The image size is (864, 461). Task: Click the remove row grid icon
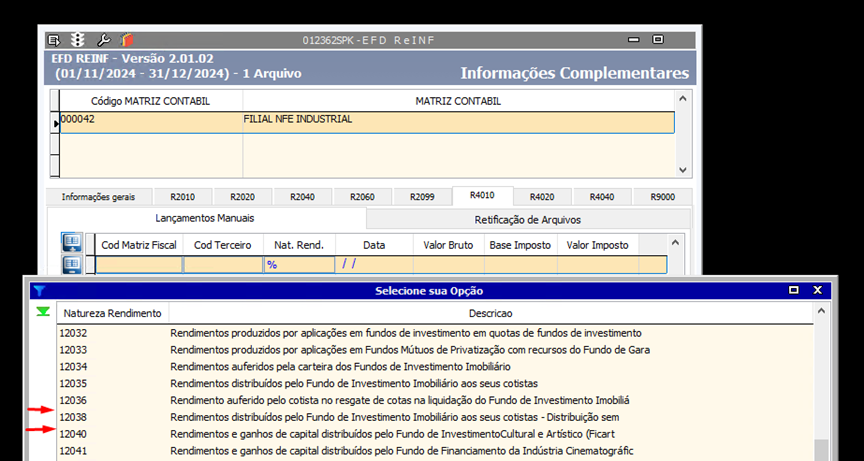click(x=72, y=265)
